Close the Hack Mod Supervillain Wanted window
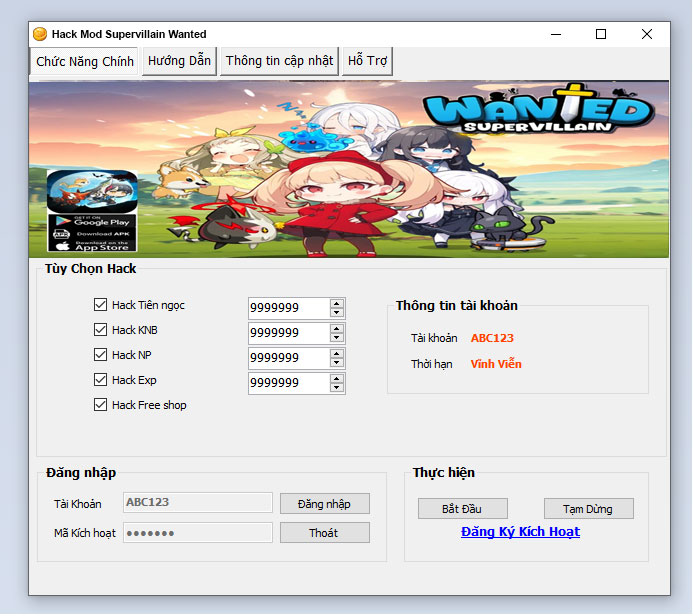The height and width of the screenshot is (616, 693). 647,34
